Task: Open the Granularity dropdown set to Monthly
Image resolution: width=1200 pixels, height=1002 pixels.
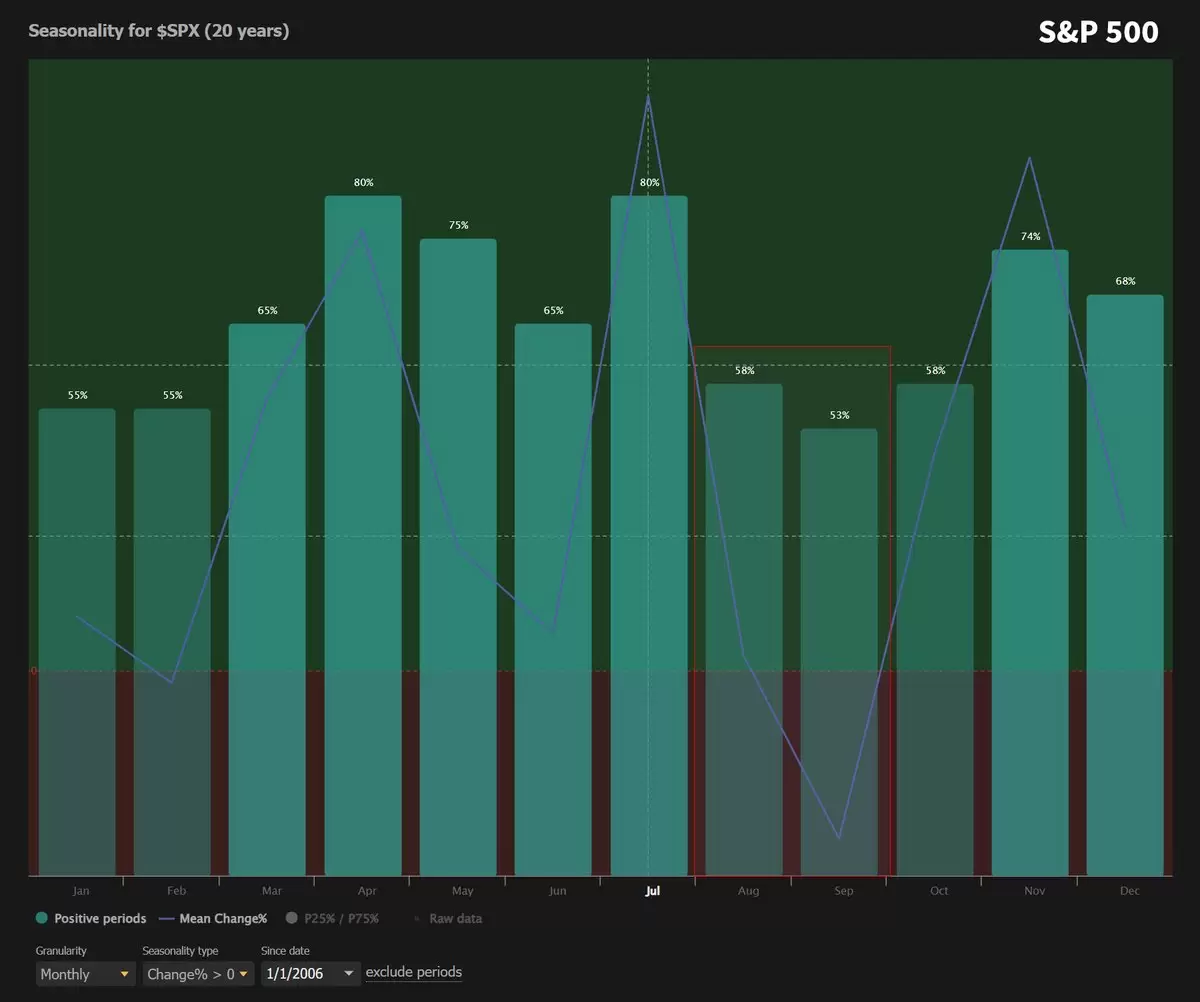Action: click(x=85, y=974)
